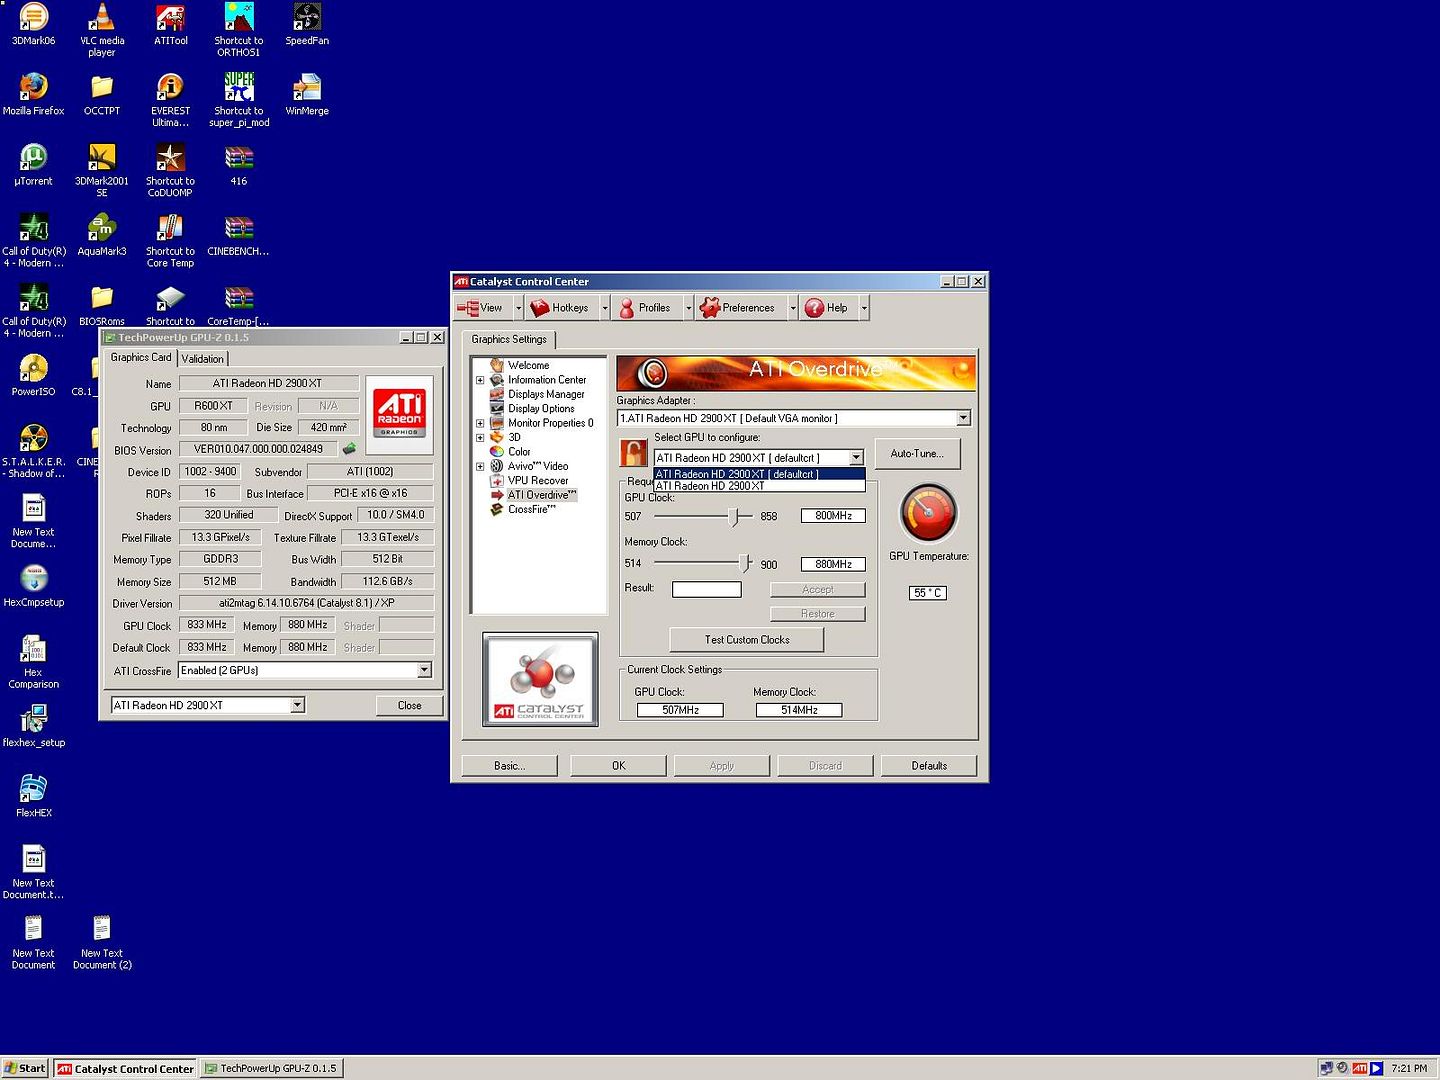1440x1080 pixels.
Task: Click the Basic button
Action: tap(509, 766)
